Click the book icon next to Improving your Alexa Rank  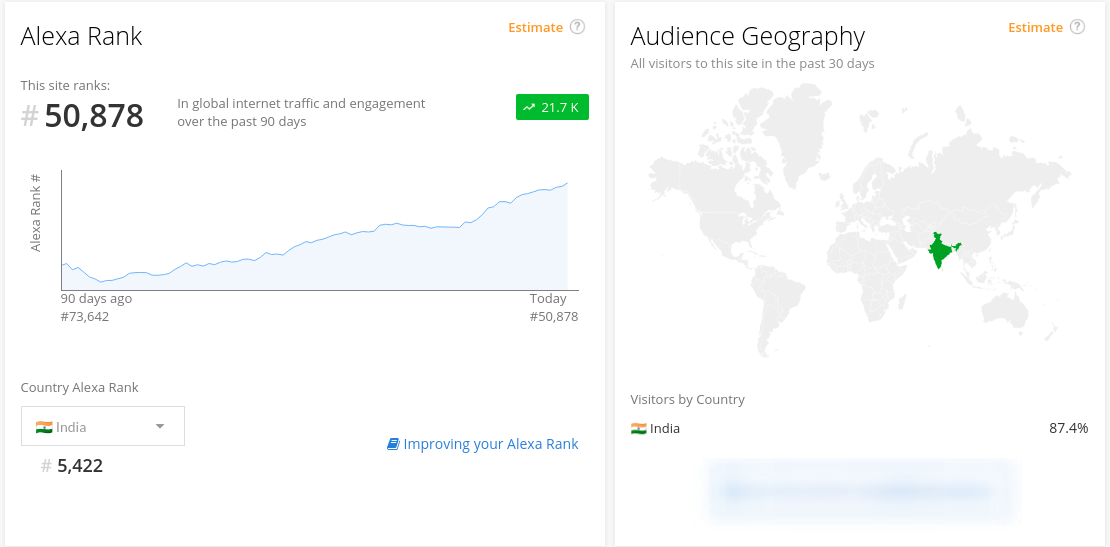tap(393, 444)
